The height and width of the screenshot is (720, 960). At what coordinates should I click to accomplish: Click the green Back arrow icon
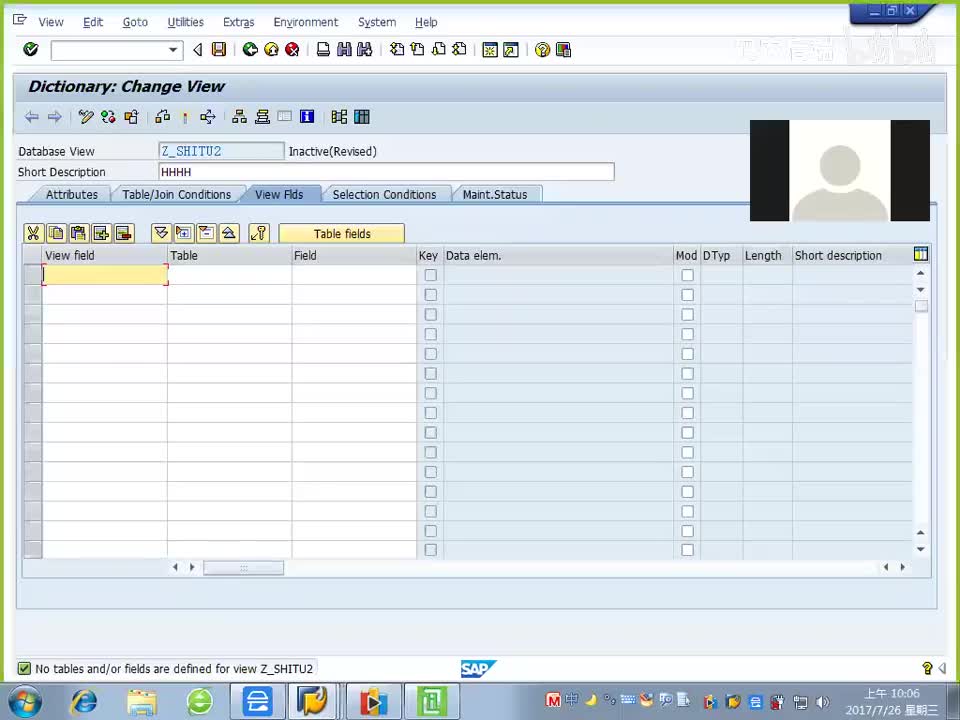pyautogui.click(x=250, y=49)
